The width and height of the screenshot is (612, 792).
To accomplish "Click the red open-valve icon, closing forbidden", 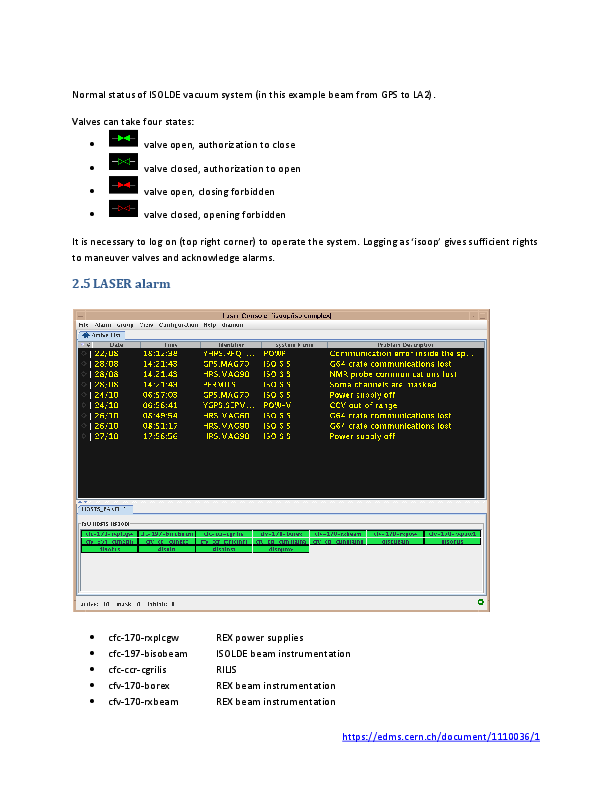I will 123,185.
